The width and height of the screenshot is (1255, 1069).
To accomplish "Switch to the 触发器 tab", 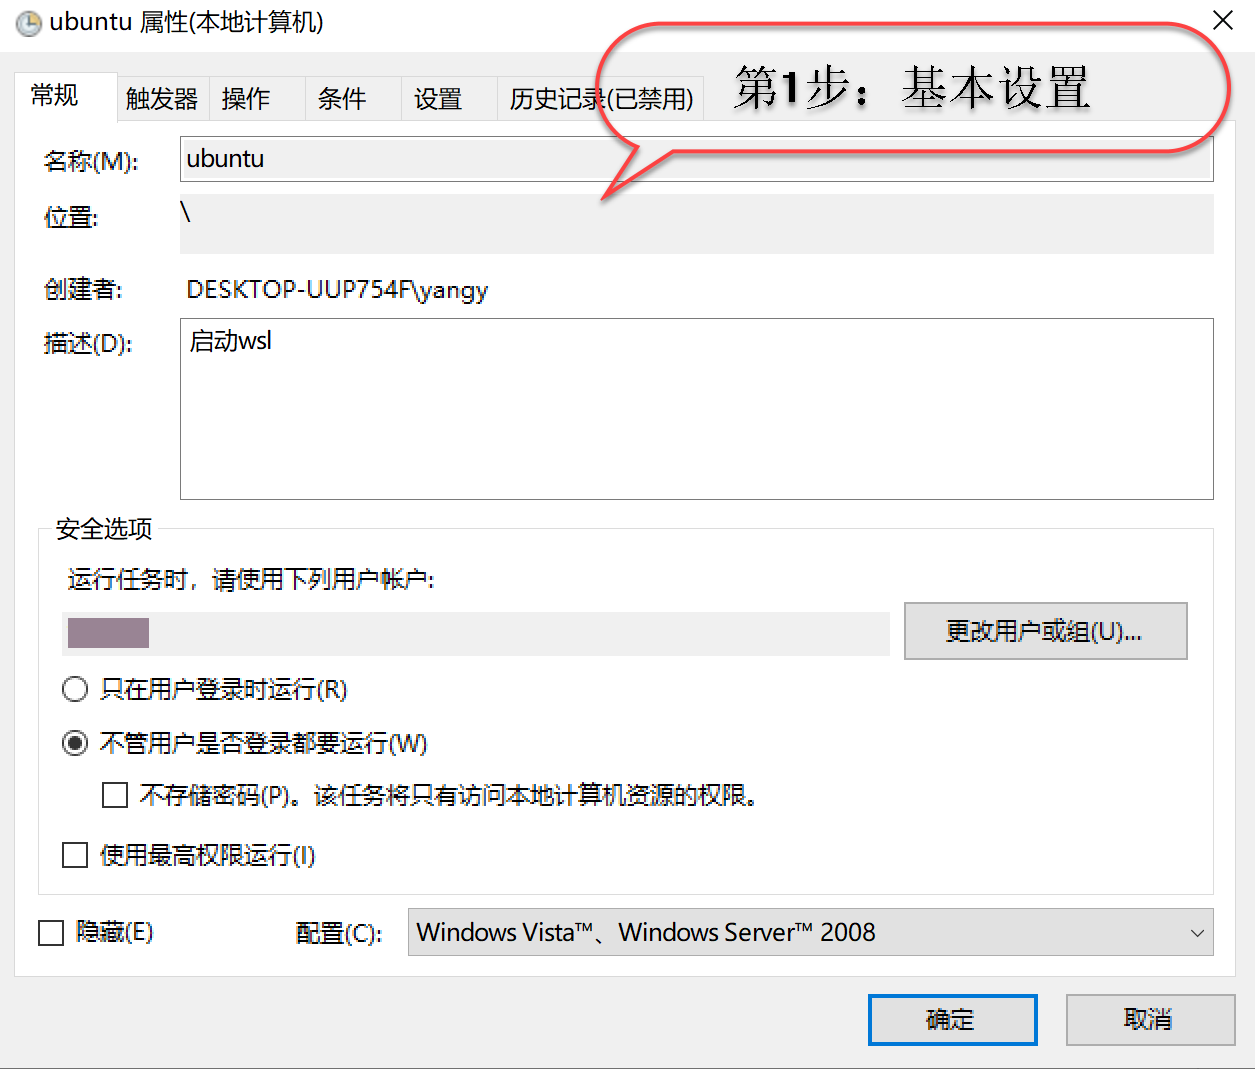I will (x=162, y=99).
